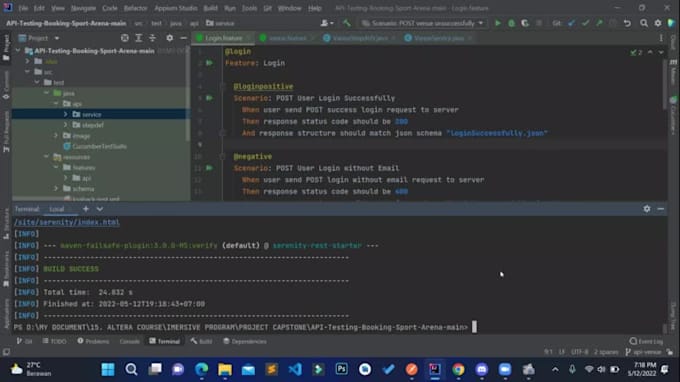The width and height of the screenshot is (680, 382).
Task: Build project with the hammer icon
Action: (x=347, y=23)
